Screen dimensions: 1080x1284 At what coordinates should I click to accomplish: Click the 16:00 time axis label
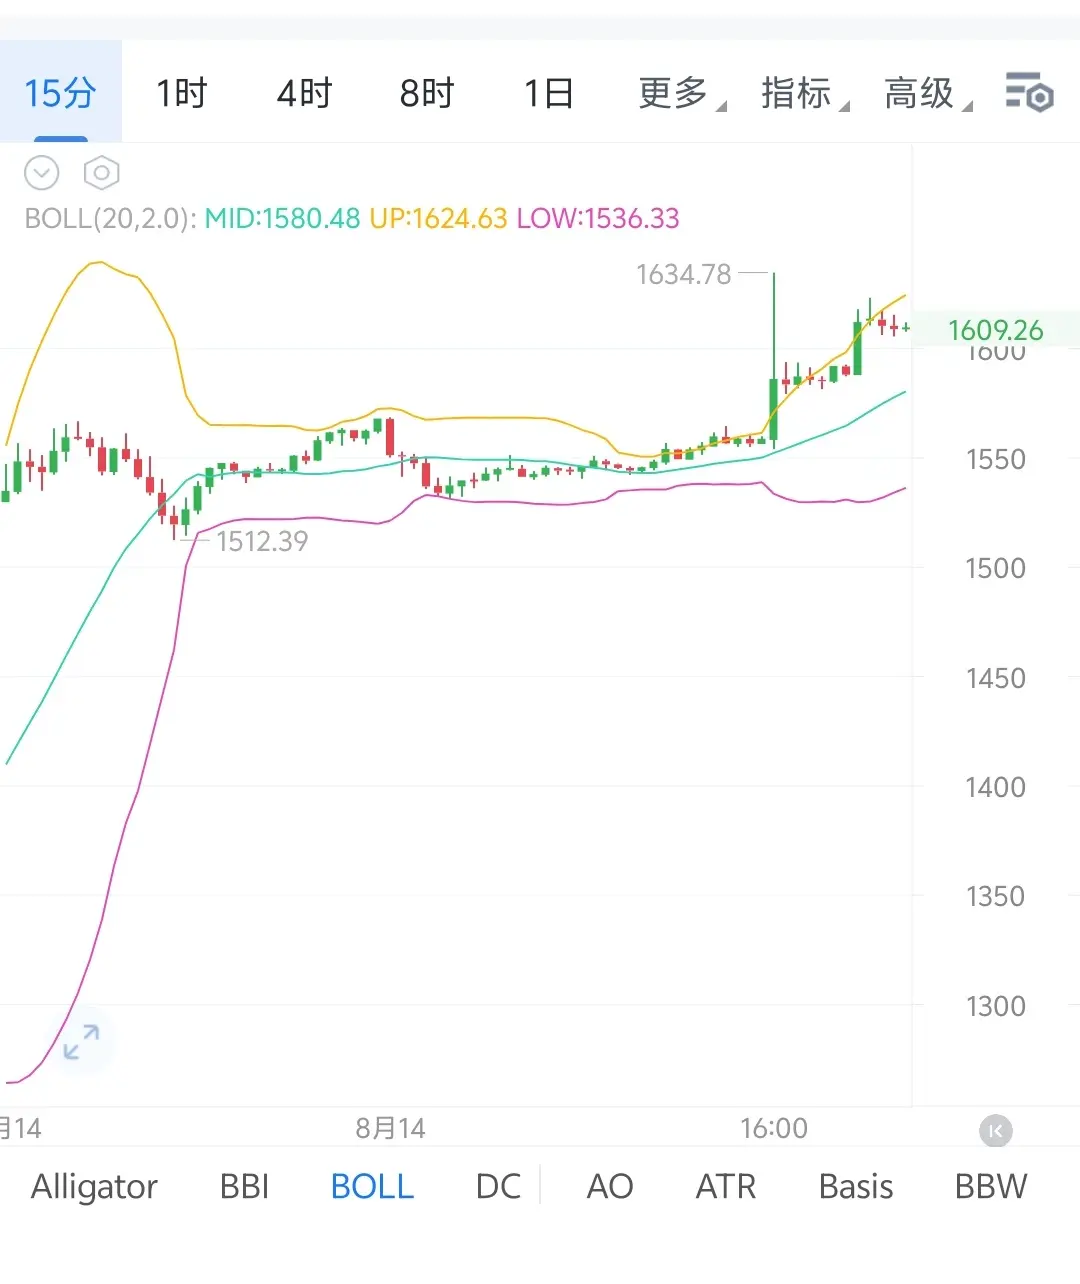774,1128
